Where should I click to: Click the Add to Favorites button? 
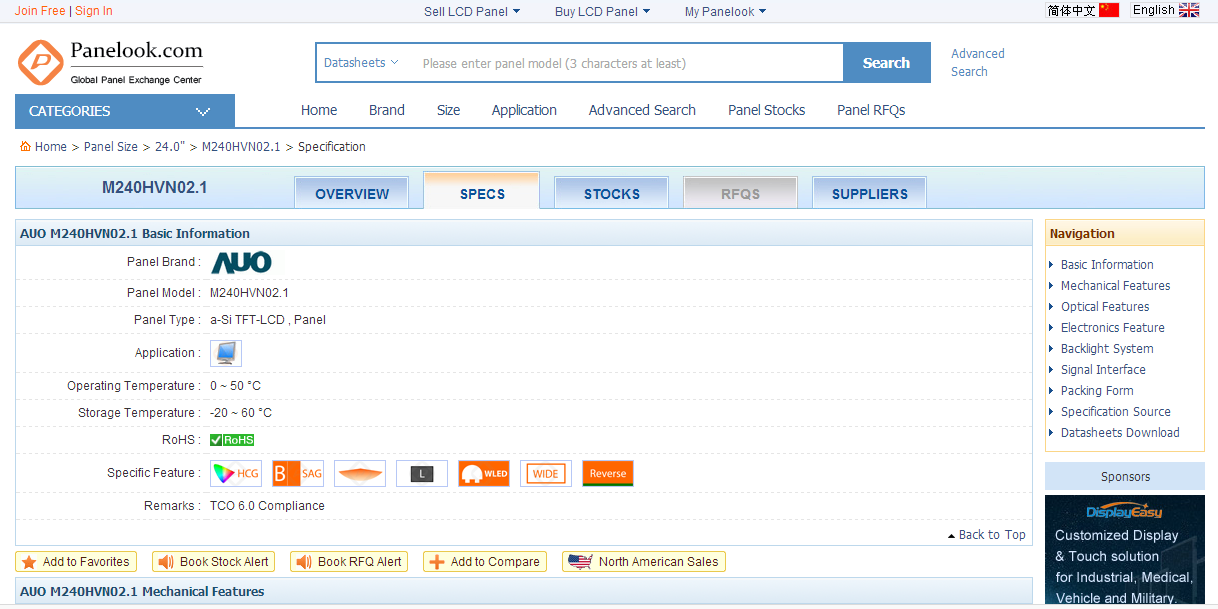(76, 562)
